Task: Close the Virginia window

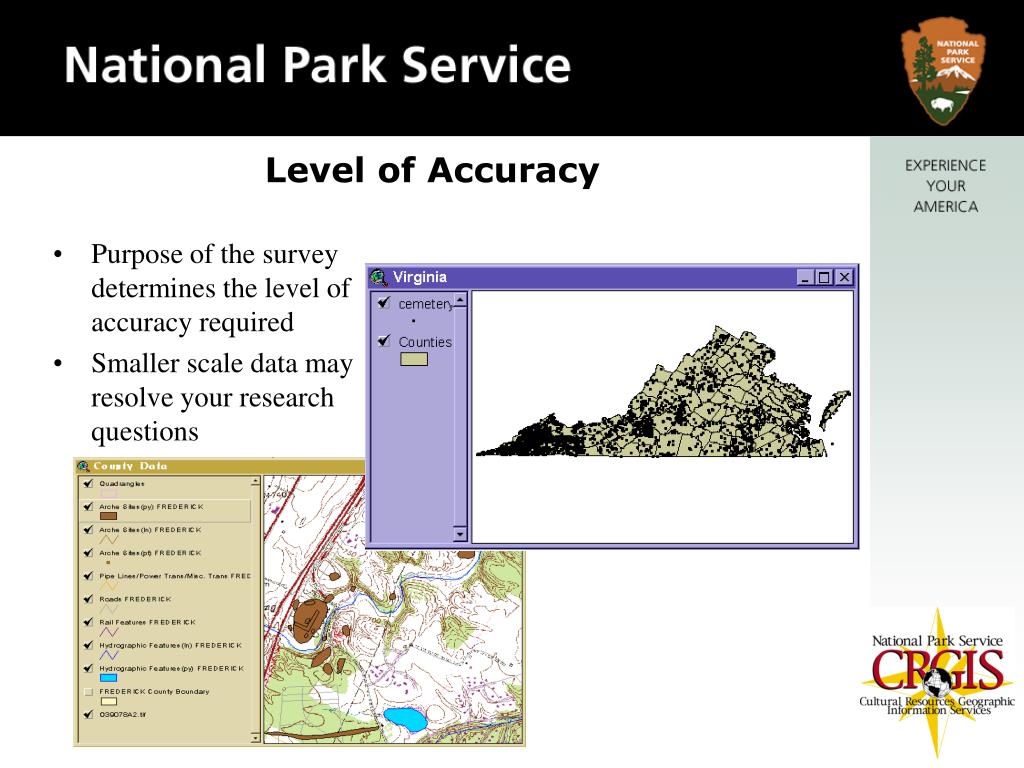Action: [x=844, y=278]
